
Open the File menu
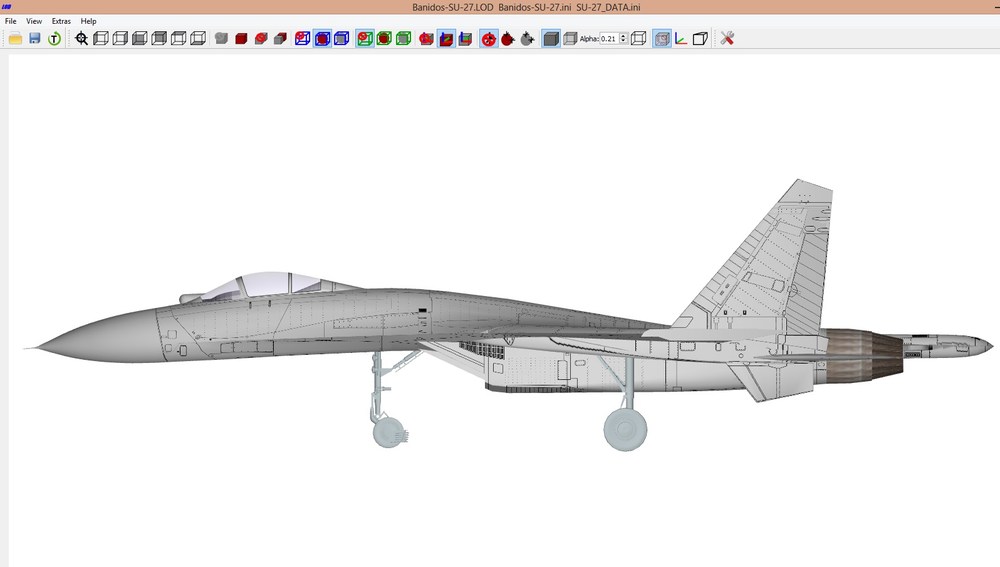[x=11, y=21]
